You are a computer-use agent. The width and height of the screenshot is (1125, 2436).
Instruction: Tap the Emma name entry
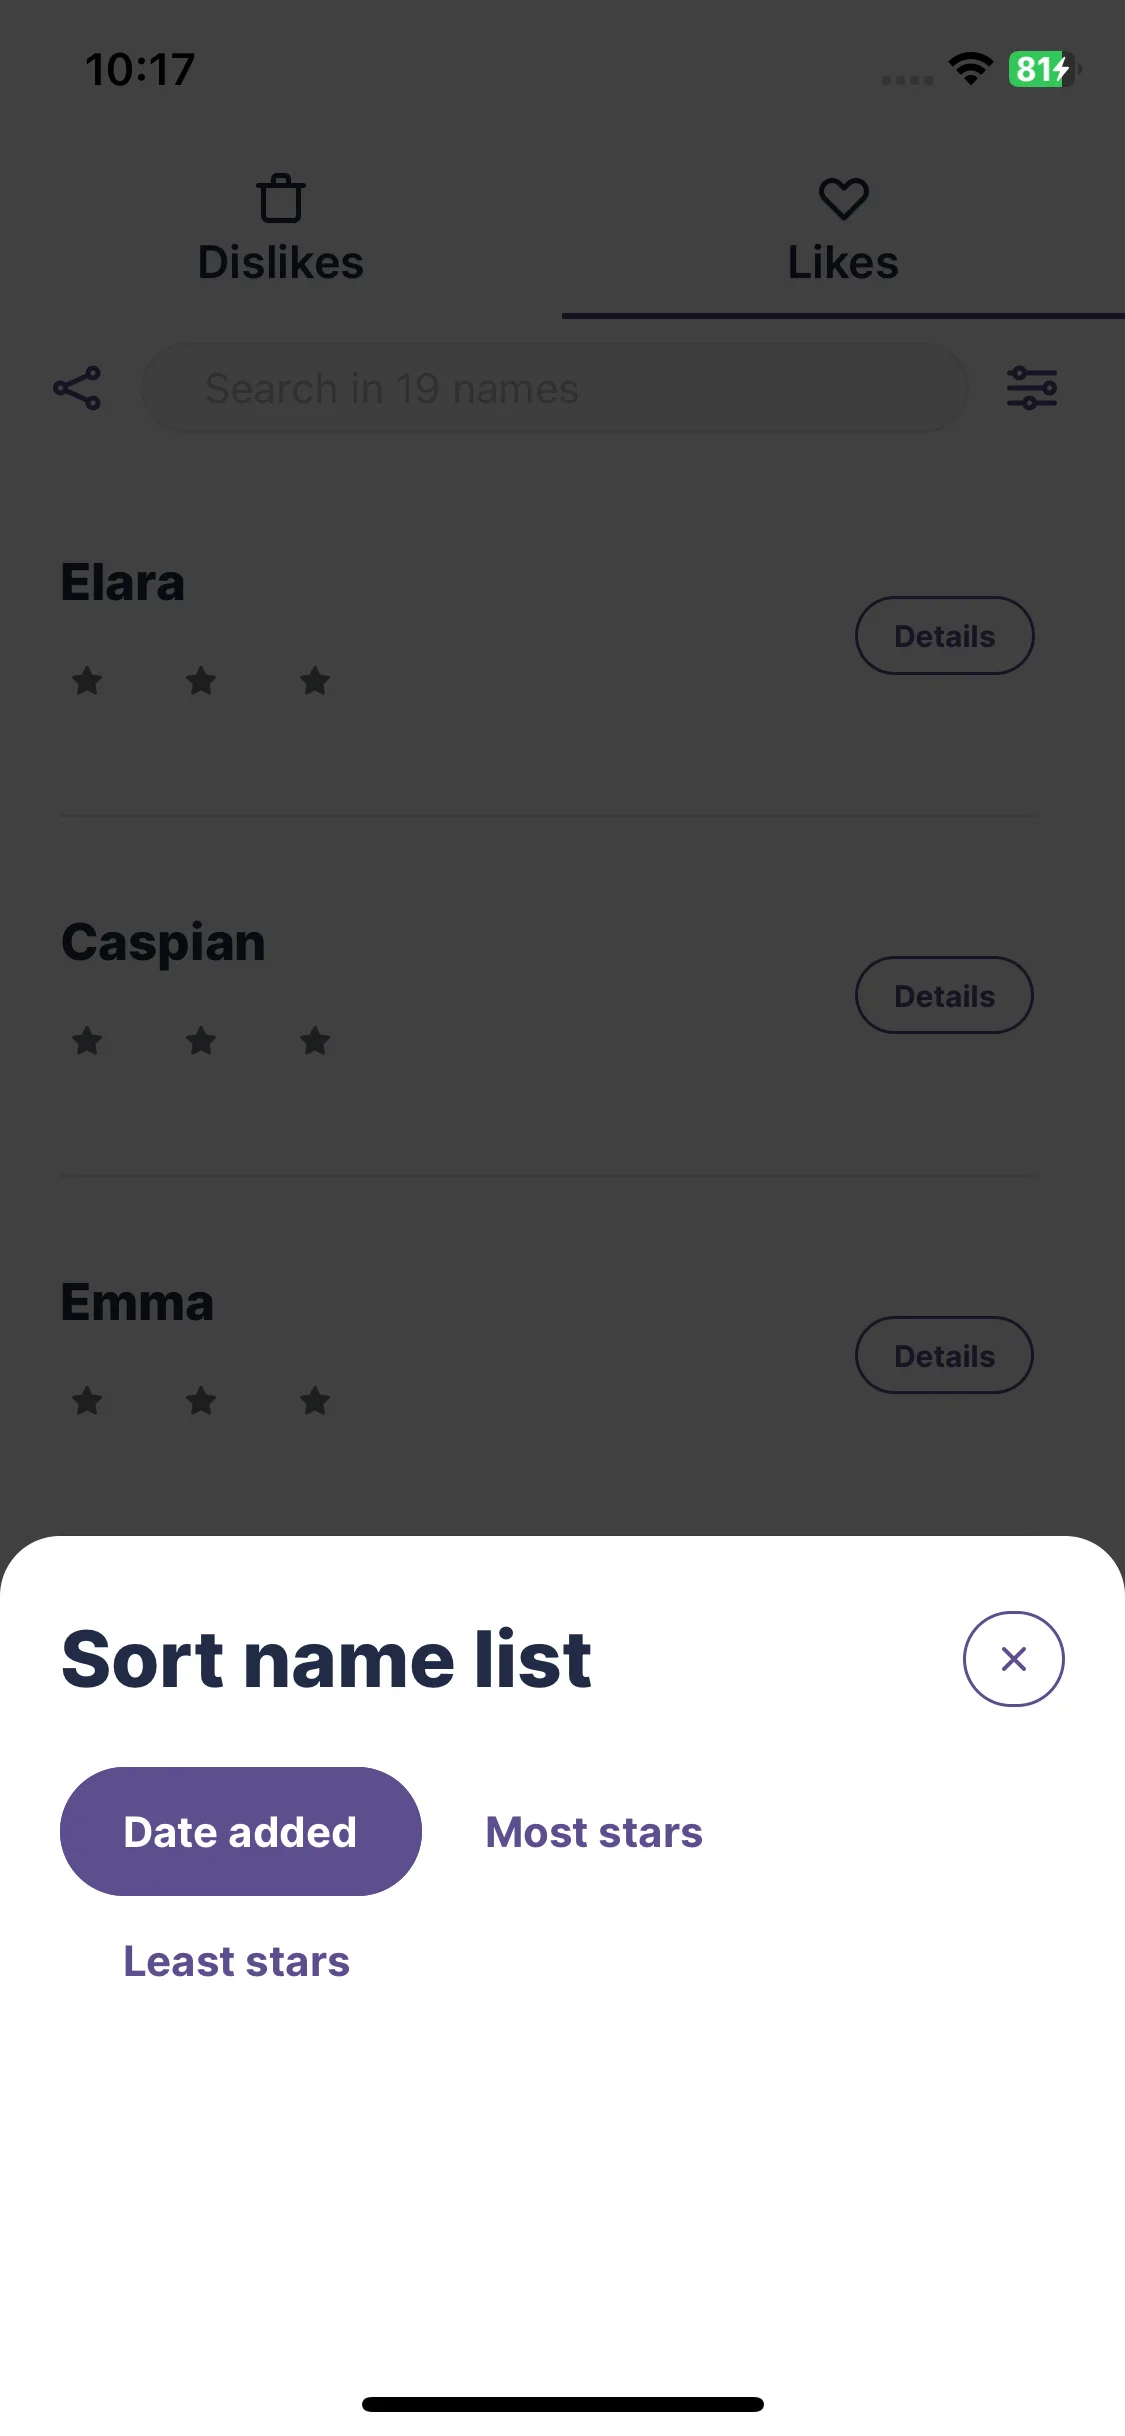tap(137, 1302)
